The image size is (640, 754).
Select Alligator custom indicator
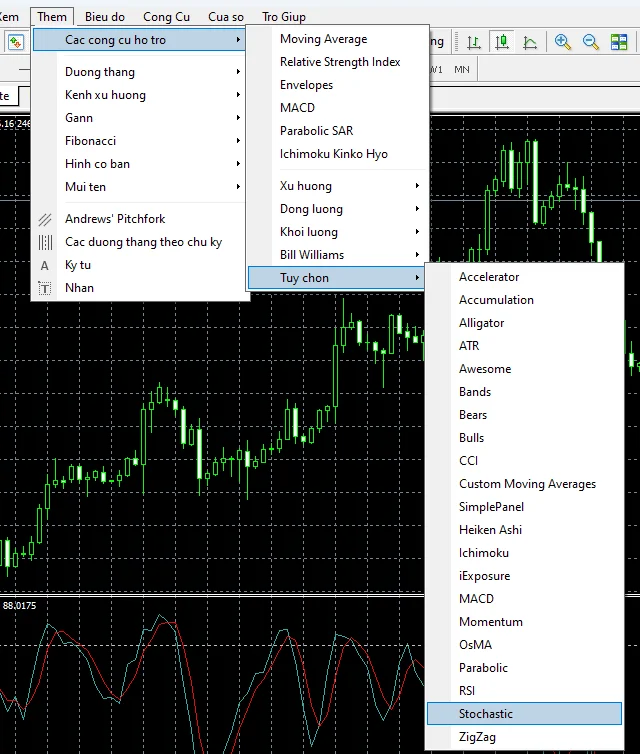point(524,323)
